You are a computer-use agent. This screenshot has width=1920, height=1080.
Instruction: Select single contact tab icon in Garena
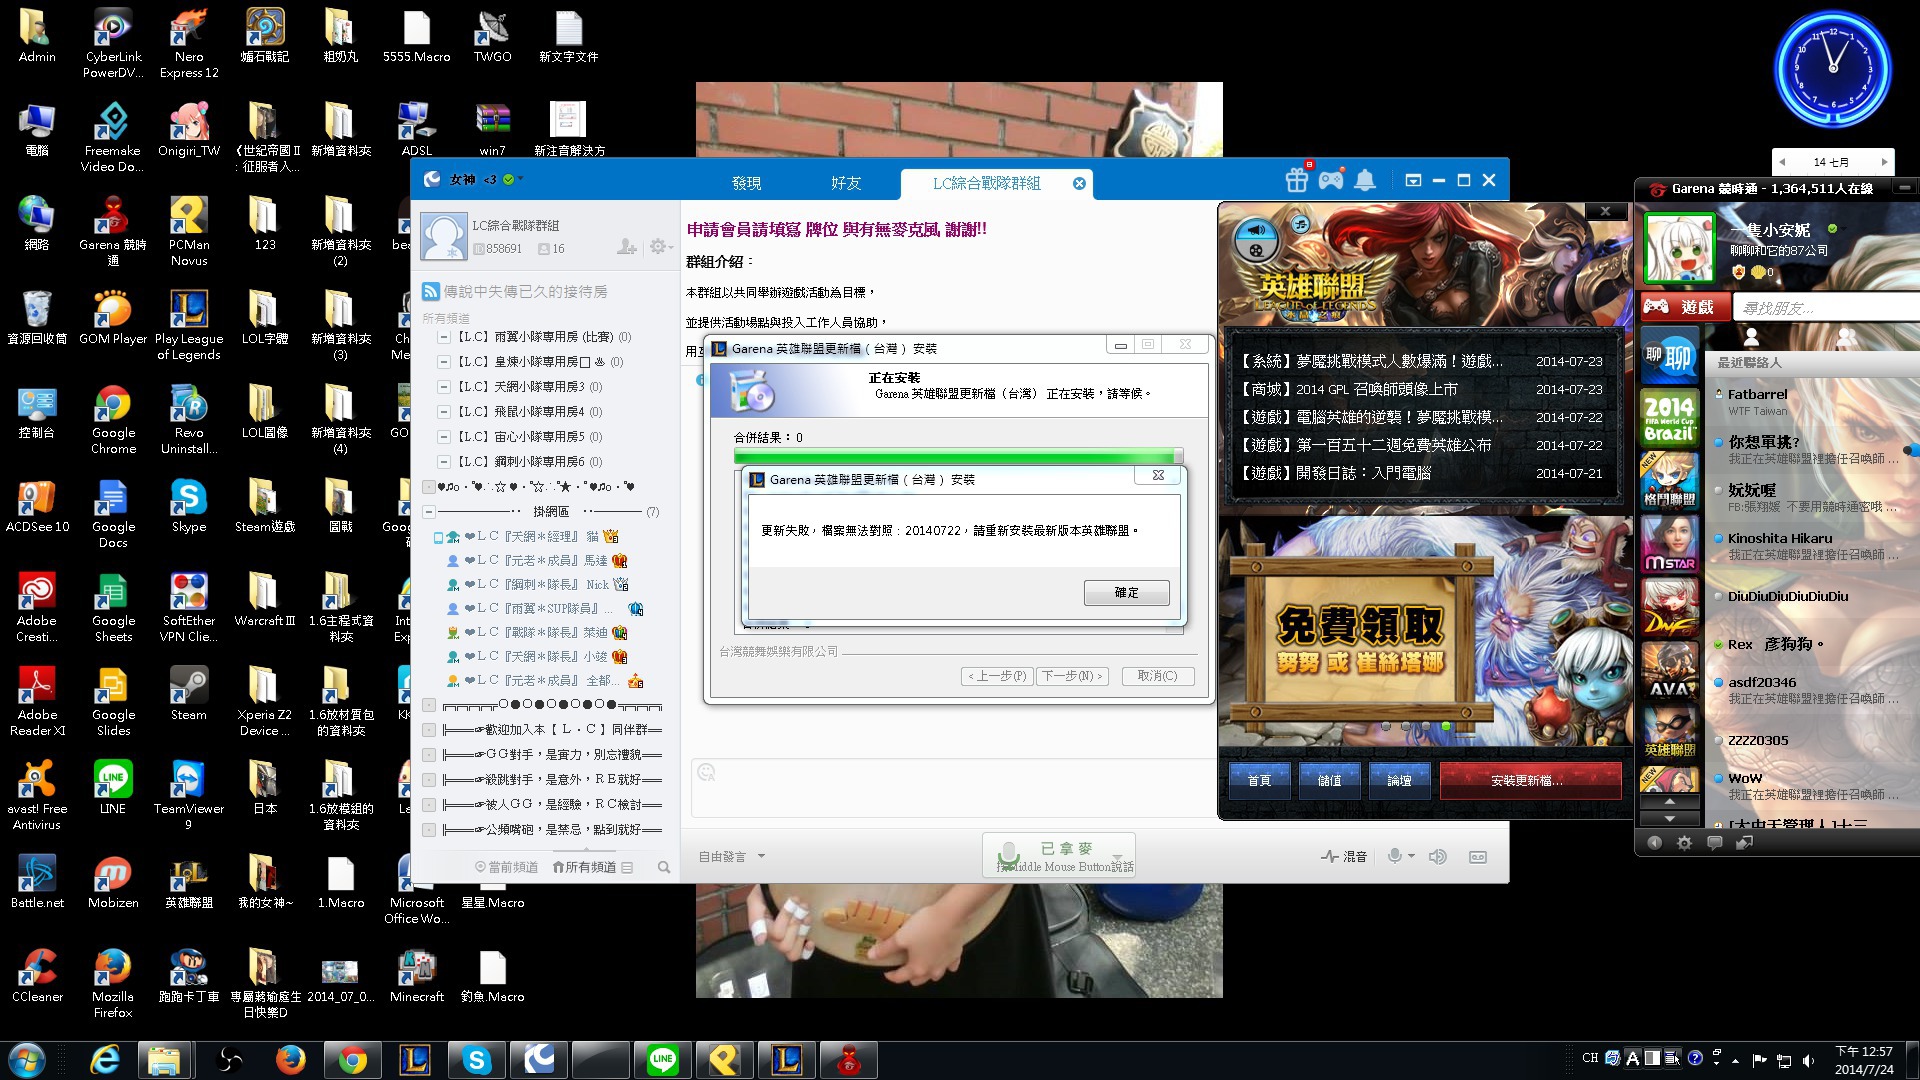pyautogui.click(x=1751, y=337)
